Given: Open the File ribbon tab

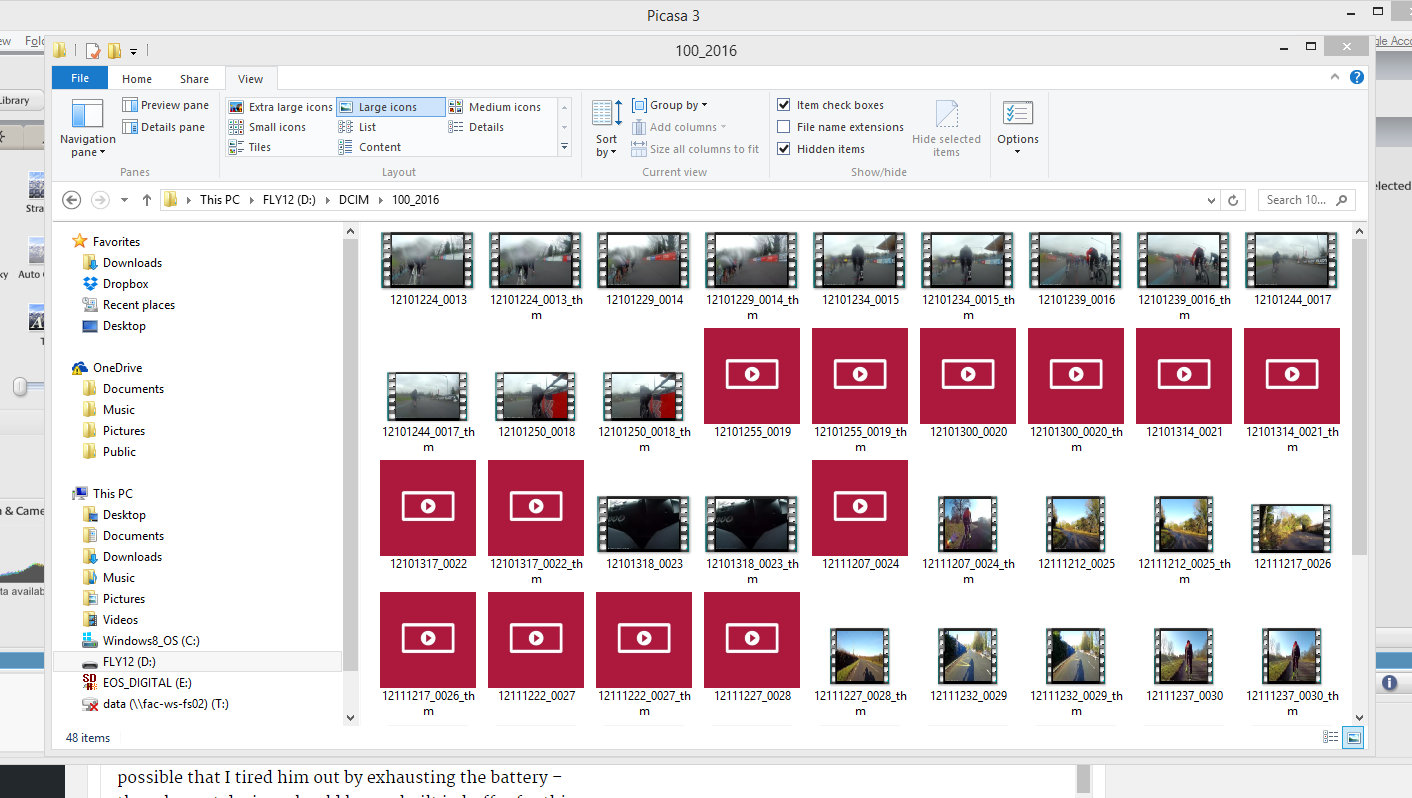Looking at the screenshot, I should [80, 79].
